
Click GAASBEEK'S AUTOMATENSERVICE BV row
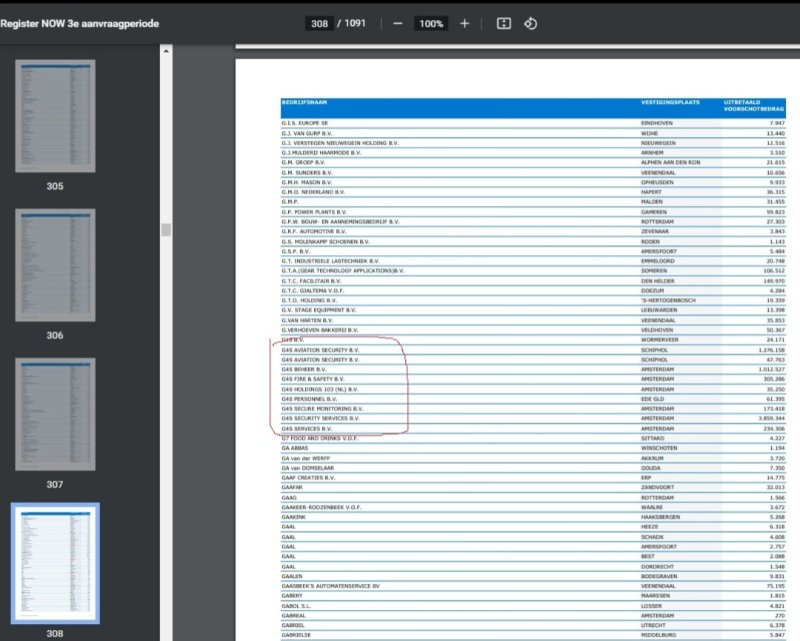pos(533,586)
